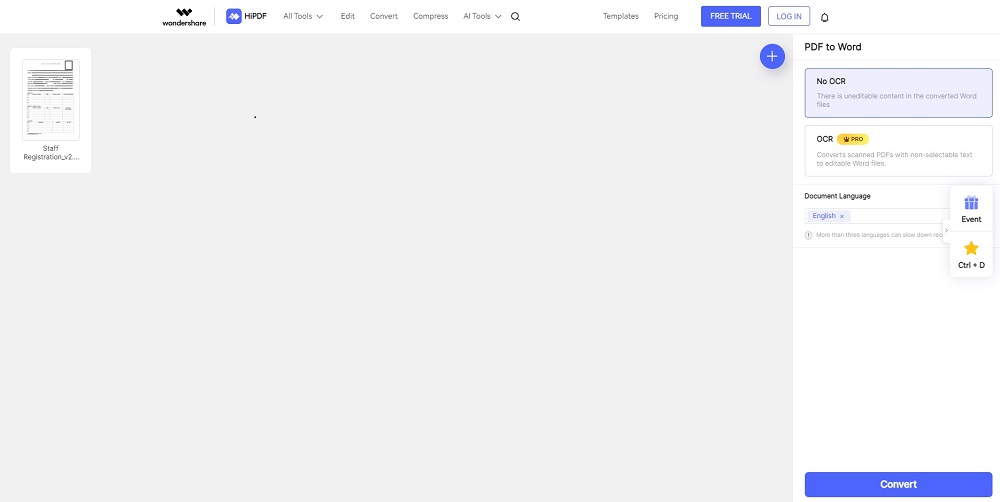The width and height of the screenshot is (1000, 502).
Task: Expand the AI Tools menu
Action: [x=482, y=17]
